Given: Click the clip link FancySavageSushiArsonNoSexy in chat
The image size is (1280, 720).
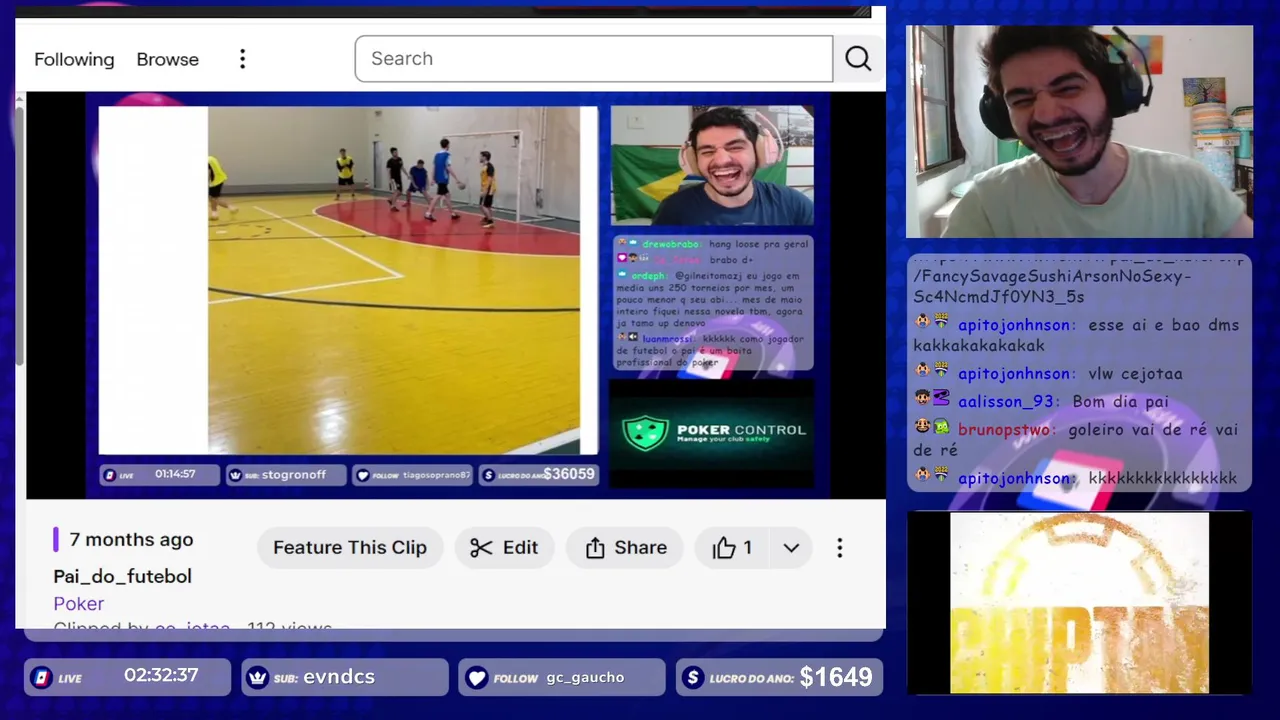Looking at the screenshot, I should (1052, 286).
